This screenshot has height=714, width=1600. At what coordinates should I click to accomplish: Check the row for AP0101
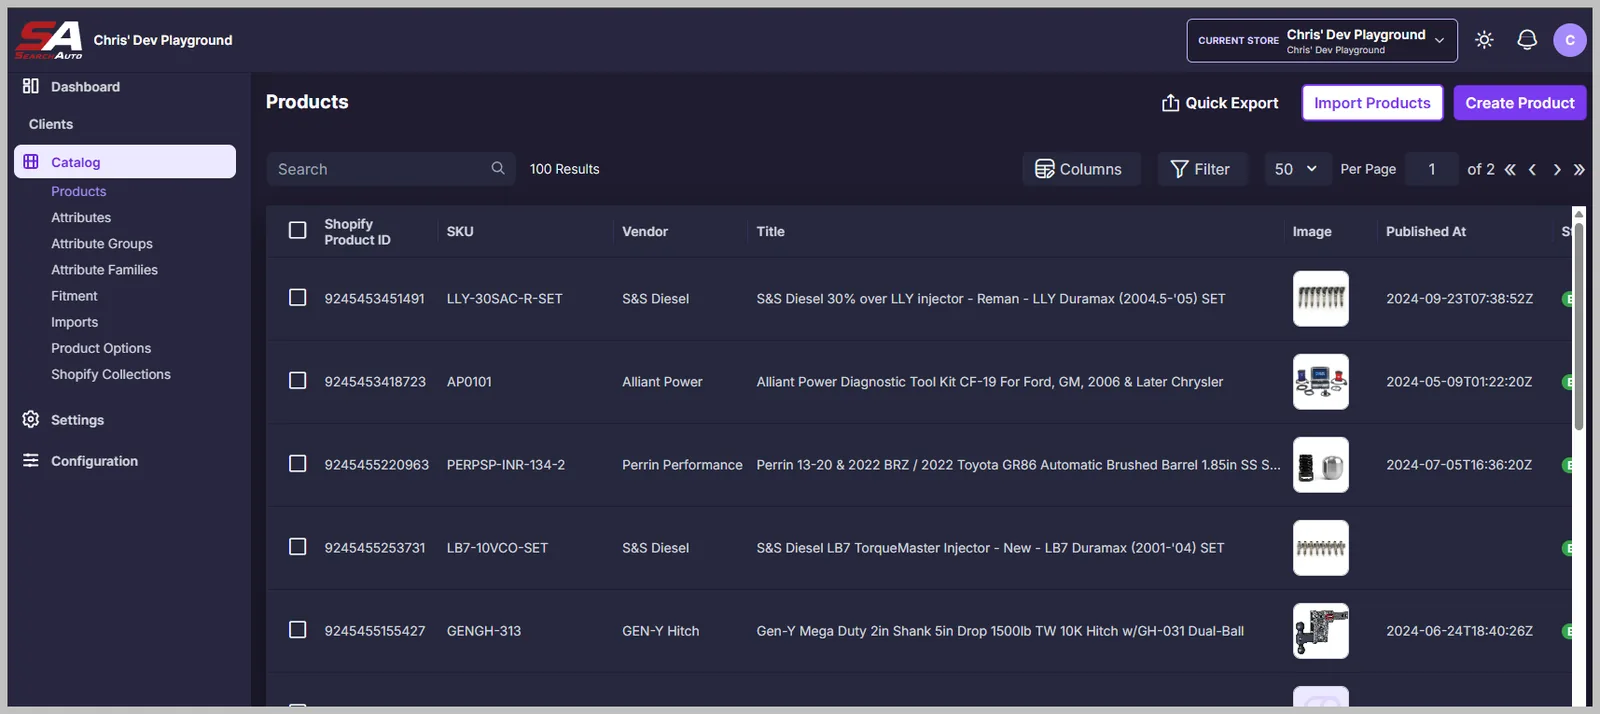click(297, 380)
